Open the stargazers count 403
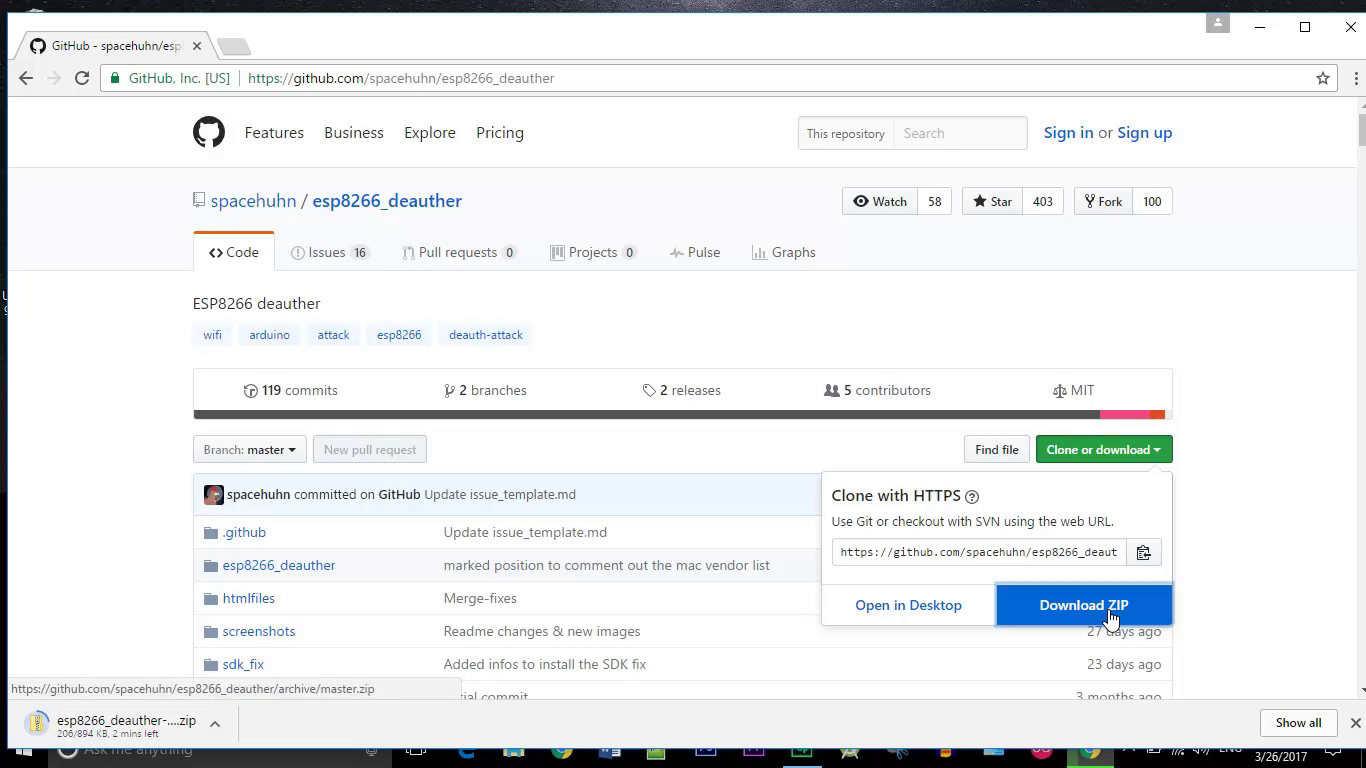Screen dimensions: 1366x768 [x=1043, y=201]
